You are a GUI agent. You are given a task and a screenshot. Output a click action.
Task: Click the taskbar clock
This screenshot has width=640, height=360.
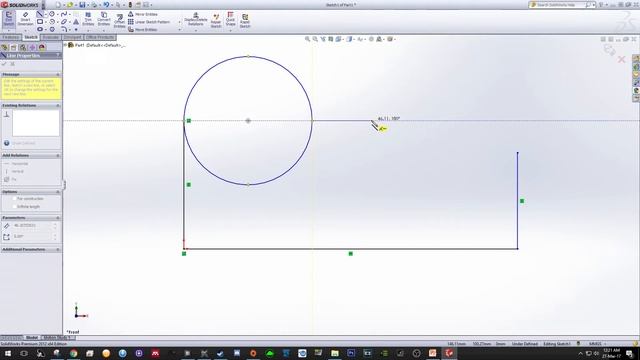coord(611,353)
